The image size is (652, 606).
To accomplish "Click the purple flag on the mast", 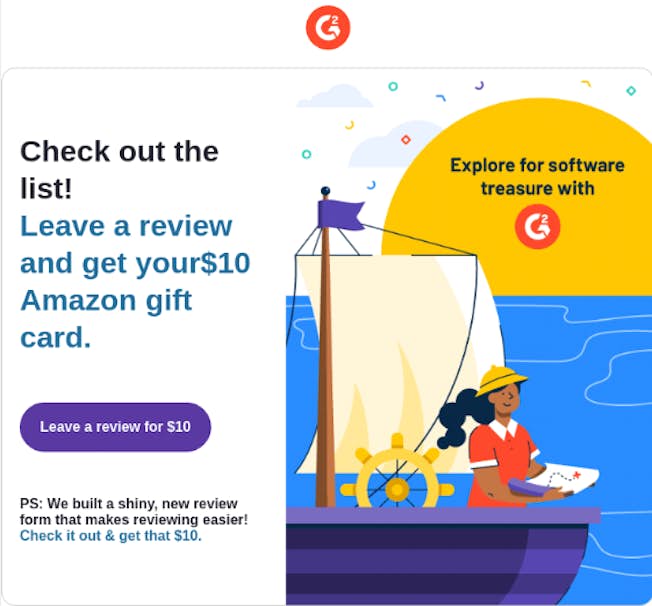I will 341,215.
